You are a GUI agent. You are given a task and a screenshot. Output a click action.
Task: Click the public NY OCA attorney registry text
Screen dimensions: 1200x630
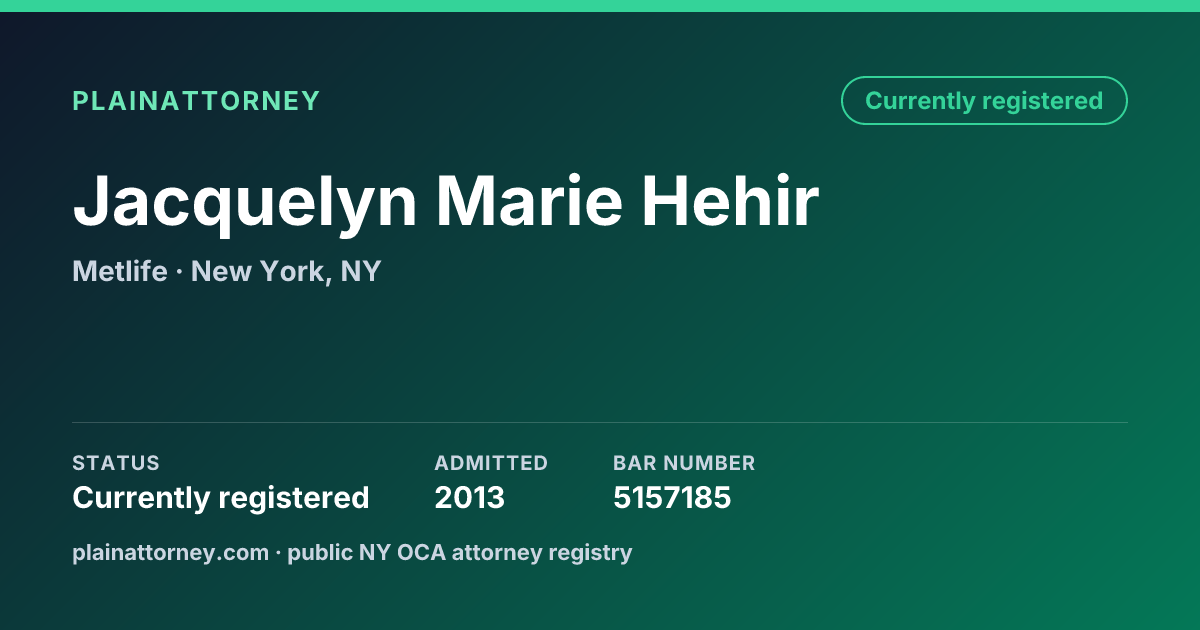(x=460, y=552)
